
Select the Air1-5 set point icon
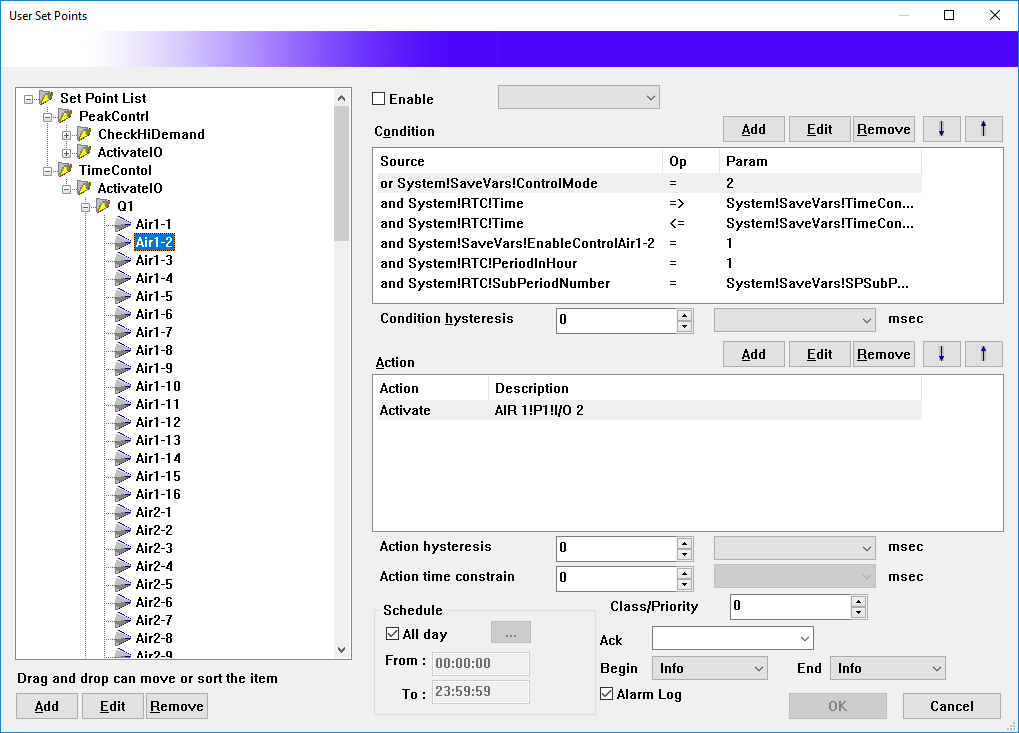(x=123, y=296)
